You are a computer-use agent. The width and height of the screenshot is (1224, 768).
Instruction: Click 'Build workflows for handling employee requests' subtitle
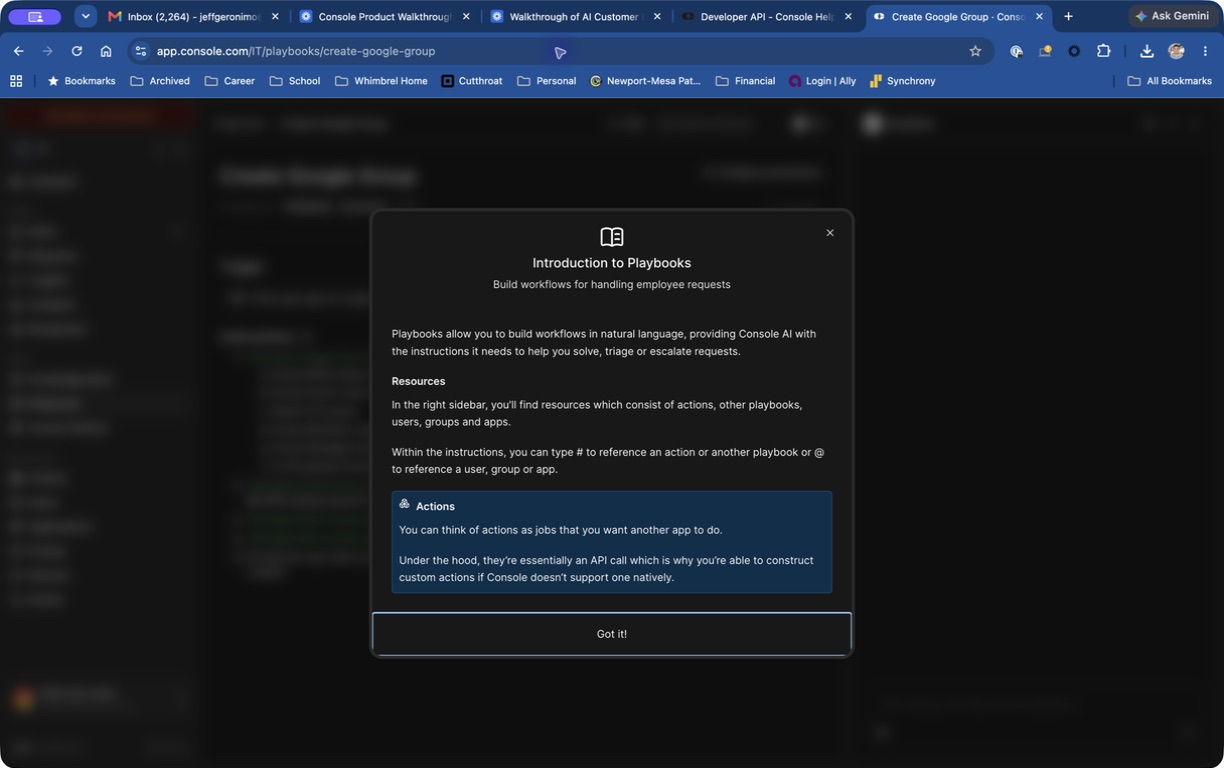pos(612,285)
